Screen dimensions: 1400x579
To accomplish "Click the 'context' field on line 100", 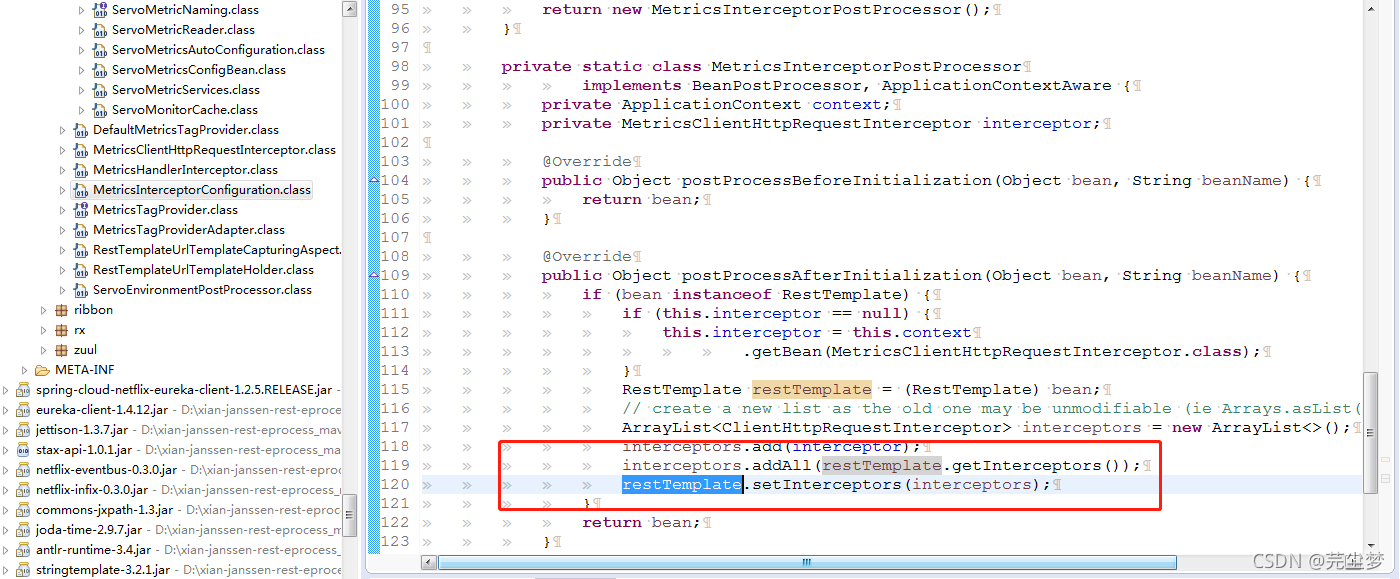I will click(847, 105).
